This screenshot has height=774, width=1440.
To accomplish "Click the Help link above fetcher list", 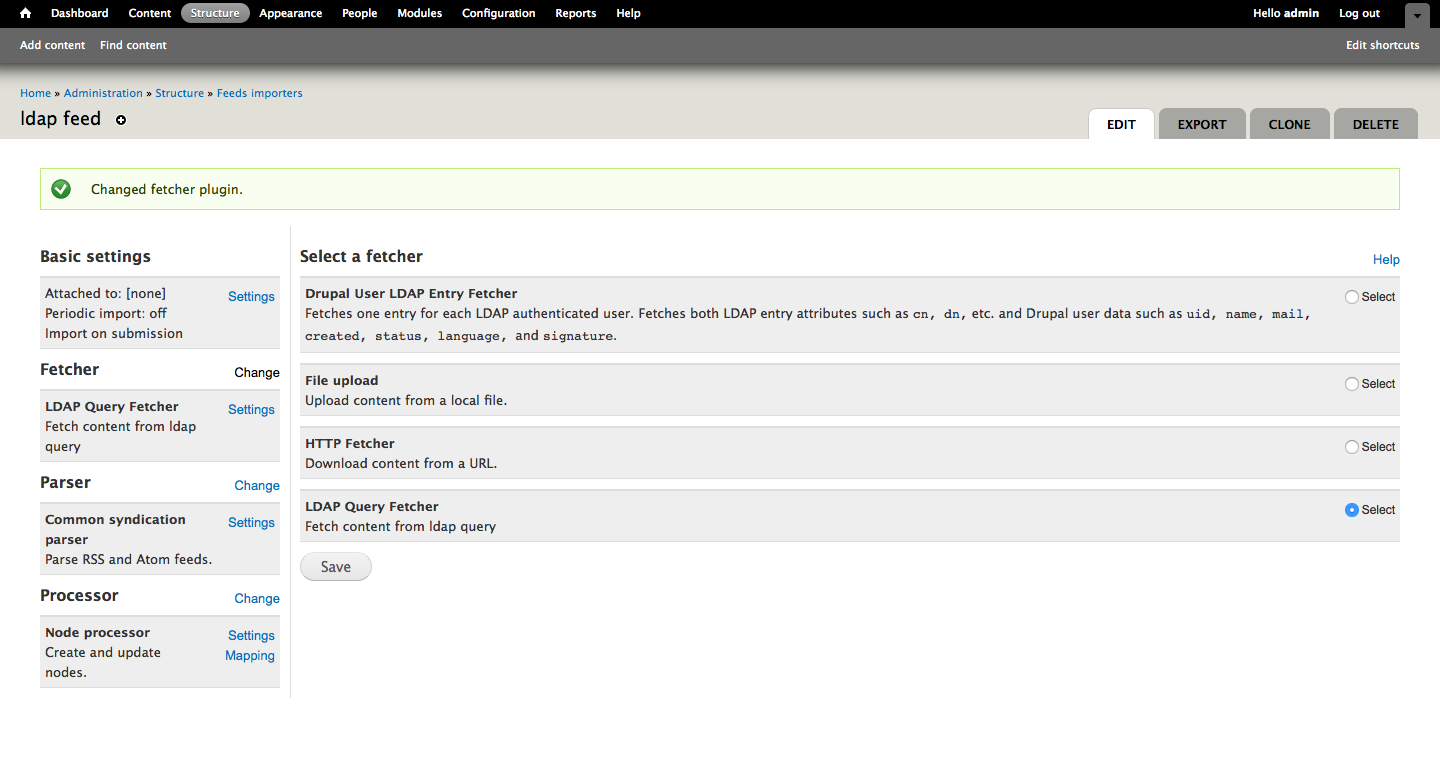I will coord(1386,260).
